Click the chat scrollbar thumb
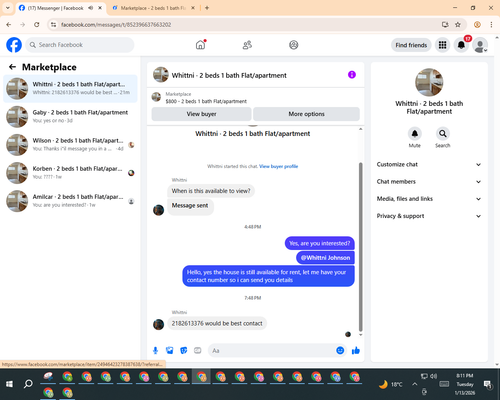This screenshot has height=400, width=500. (x=360, y=247)
